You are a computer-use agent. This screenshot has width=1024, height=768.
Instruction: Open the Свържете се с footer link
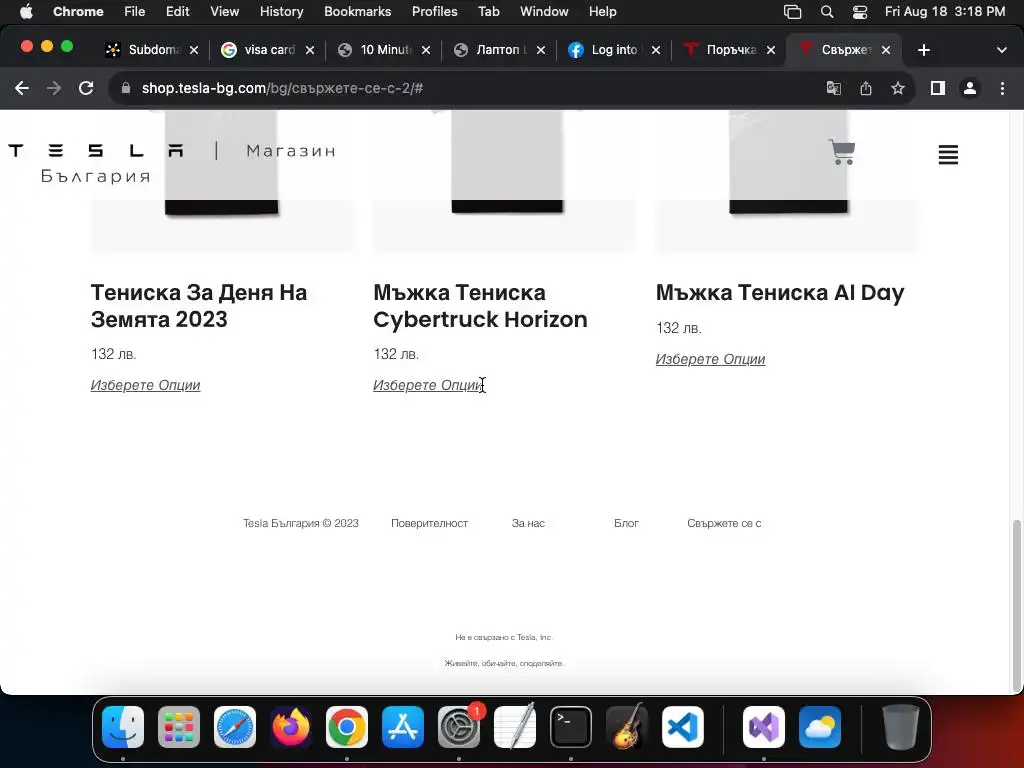click(724, 523)
